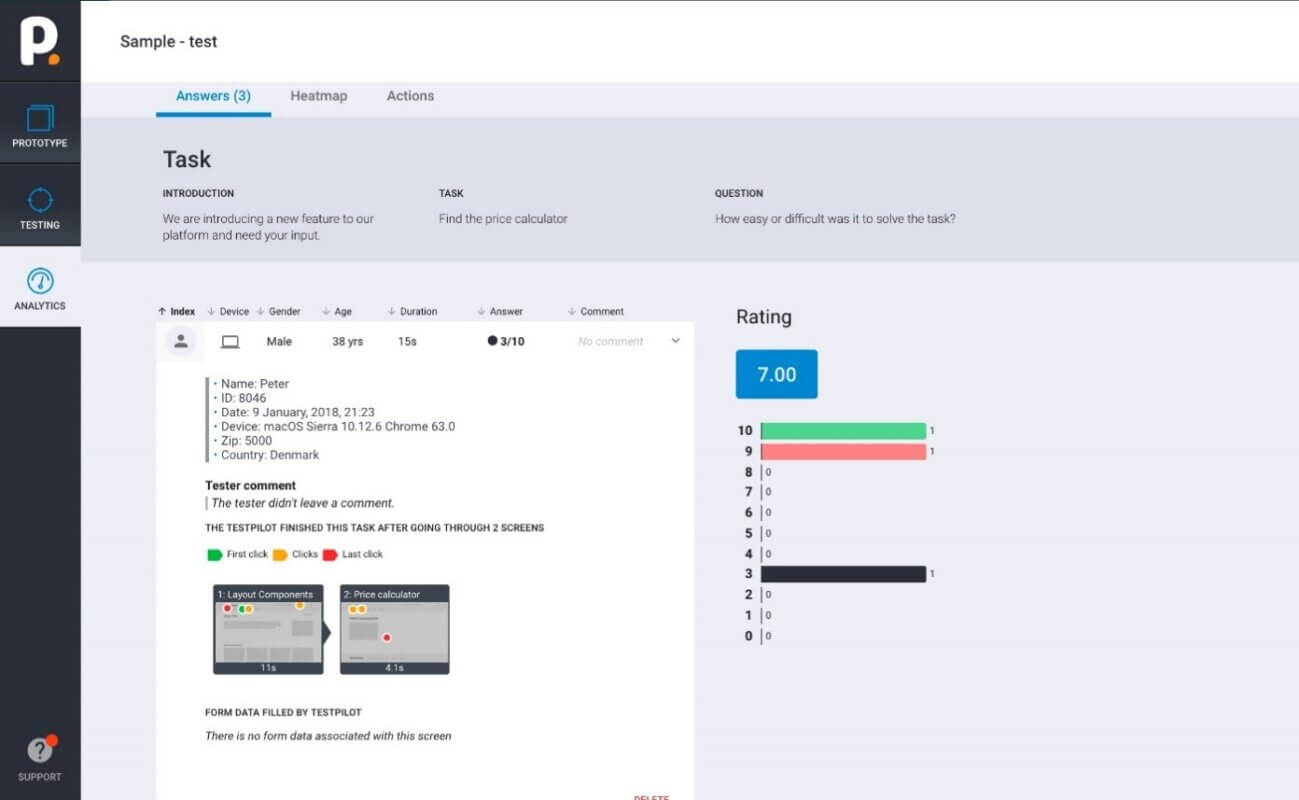This screenshot has width=1299, height=800.
Task: Sort answers by Duration column
Action: tap(412, 311)
